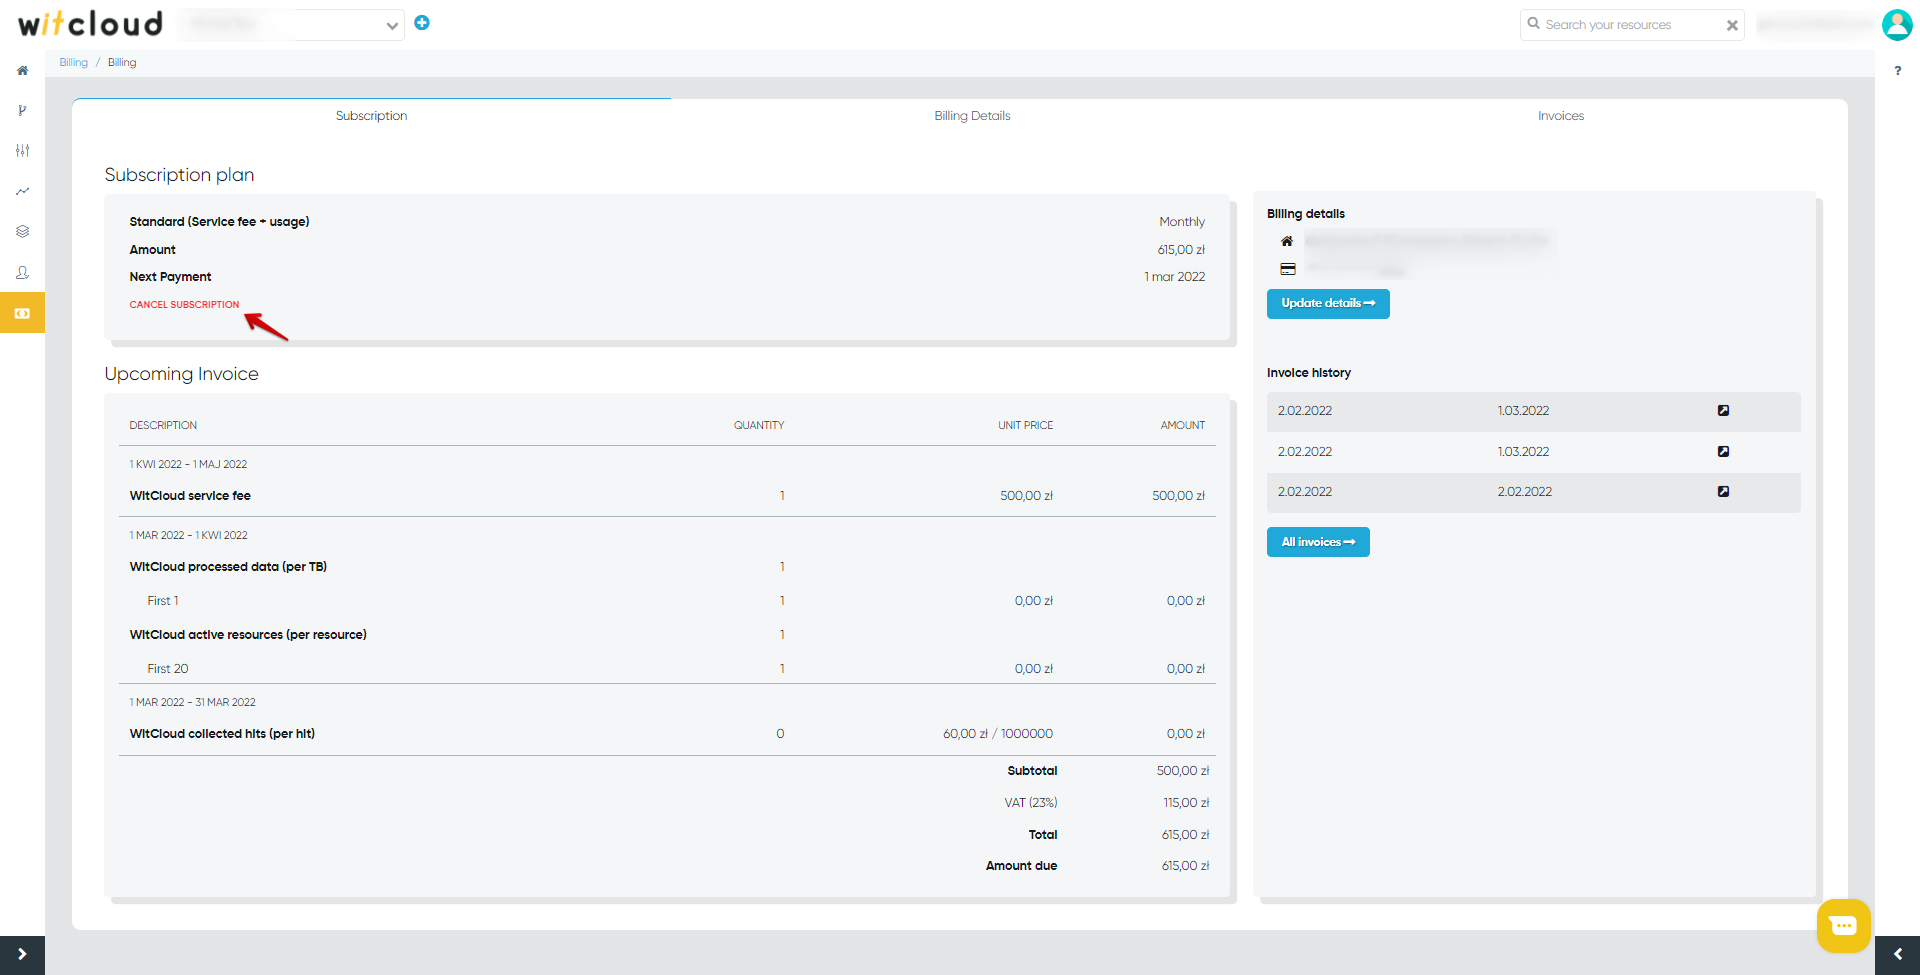Focus the Search your resources field
This screenshot has height=975, width=1920.
pos(1630,25)
